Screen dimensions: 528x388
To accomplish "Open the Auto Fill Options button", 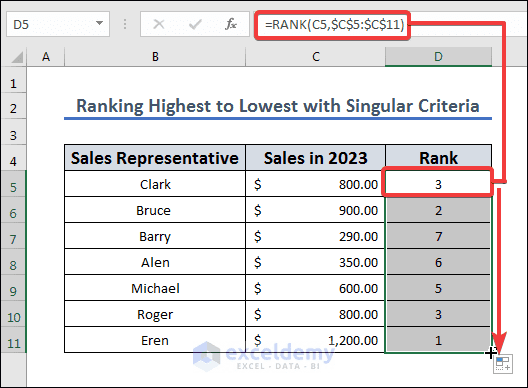I will (503, 364).
